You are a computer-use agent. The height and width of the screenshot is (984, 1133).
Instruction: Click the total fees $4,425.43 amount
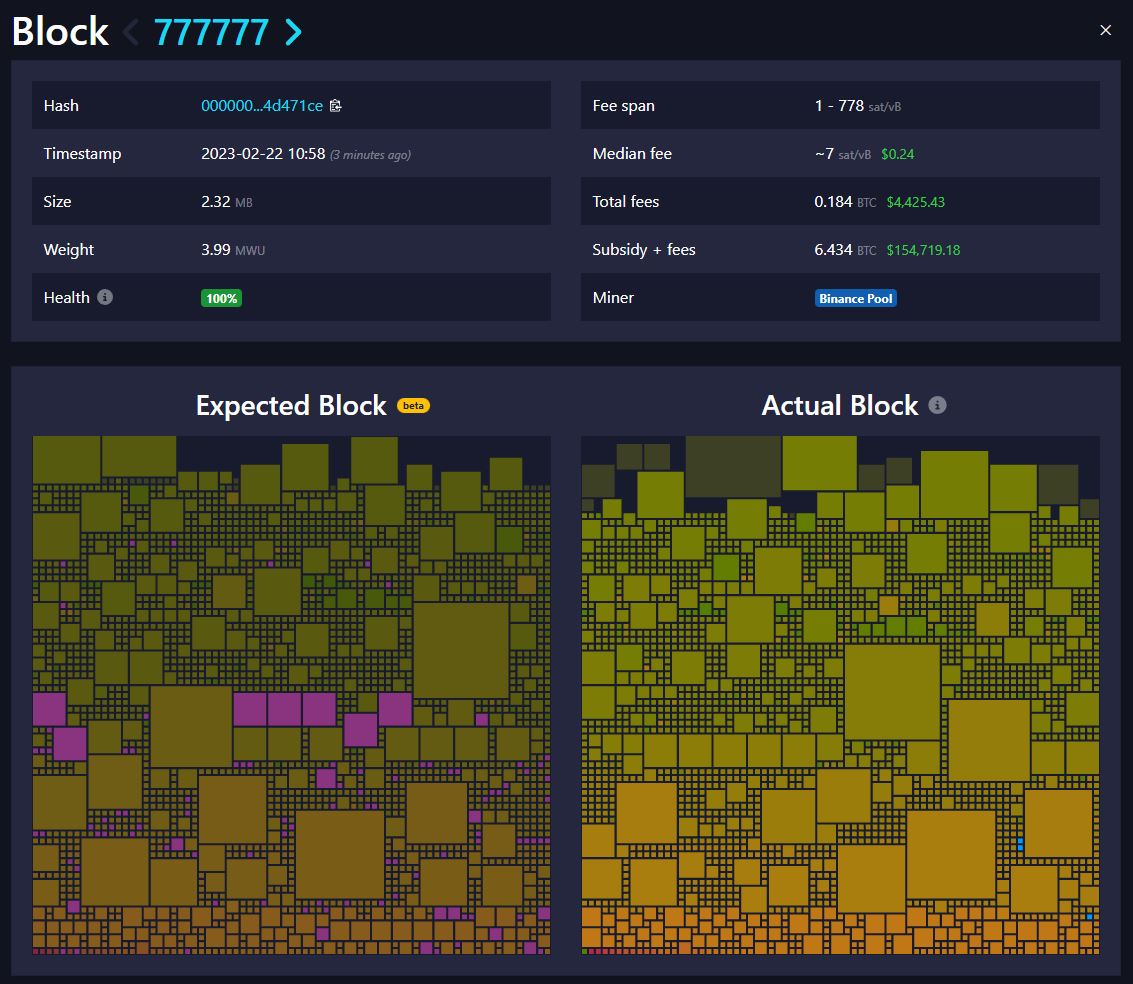click(x=915, y=202)
